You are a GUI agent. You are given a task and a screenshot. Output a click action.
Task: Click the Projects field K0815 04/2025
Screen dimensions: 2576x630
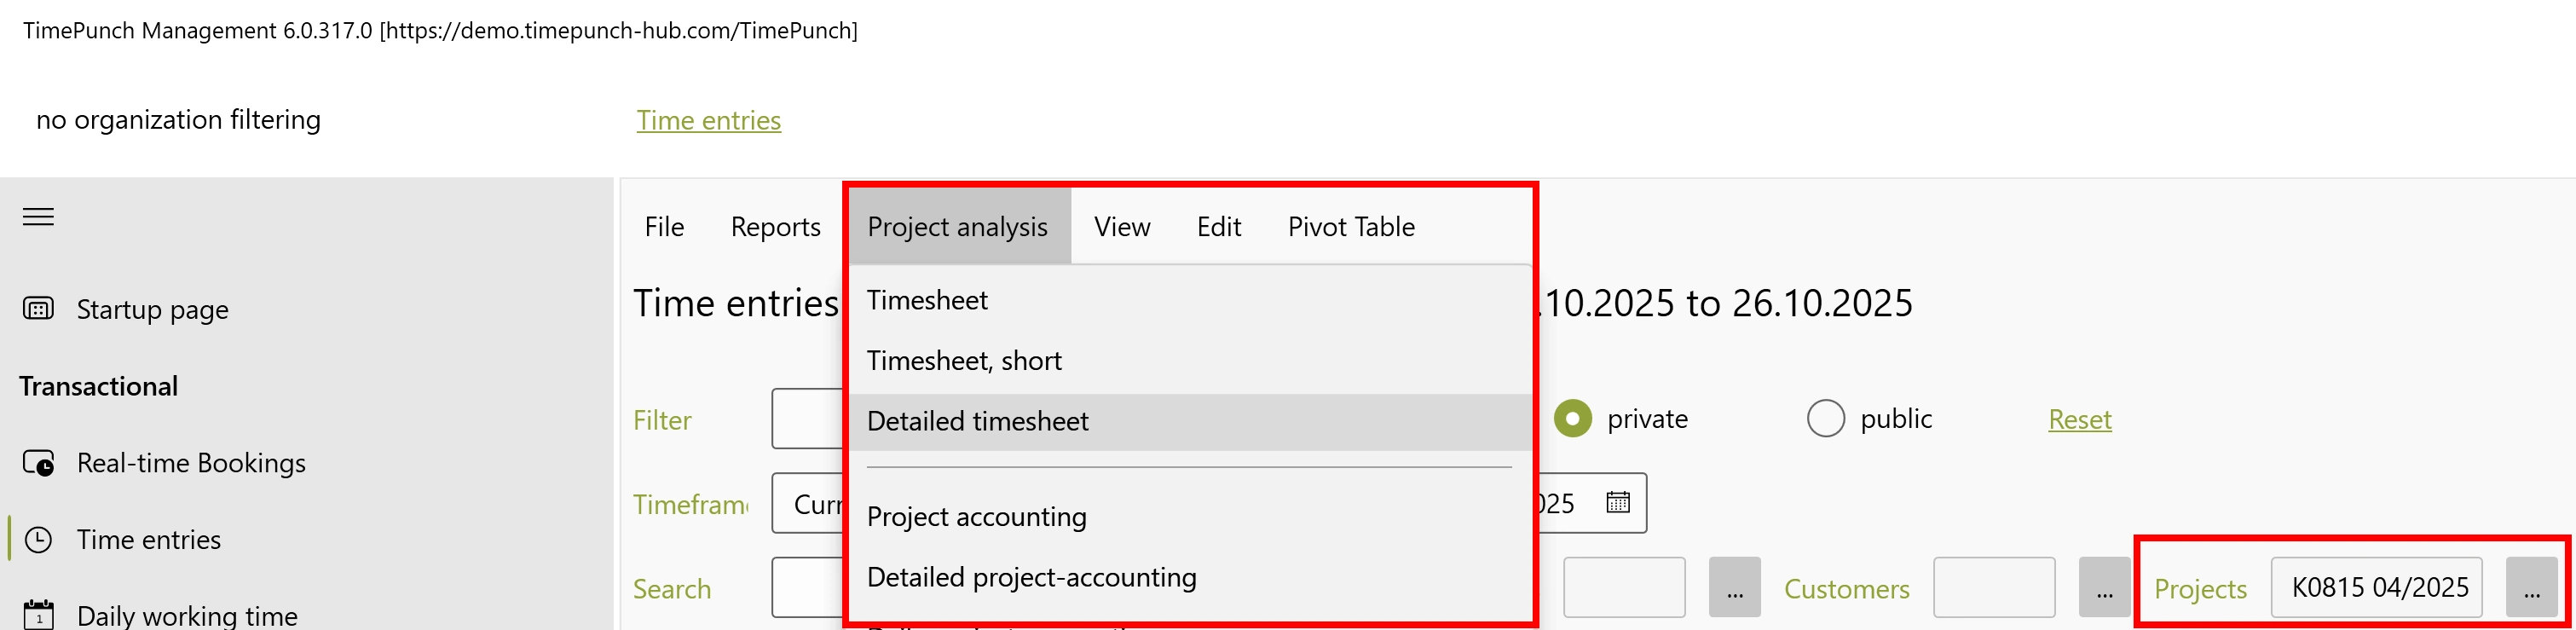click(2376, 587)
